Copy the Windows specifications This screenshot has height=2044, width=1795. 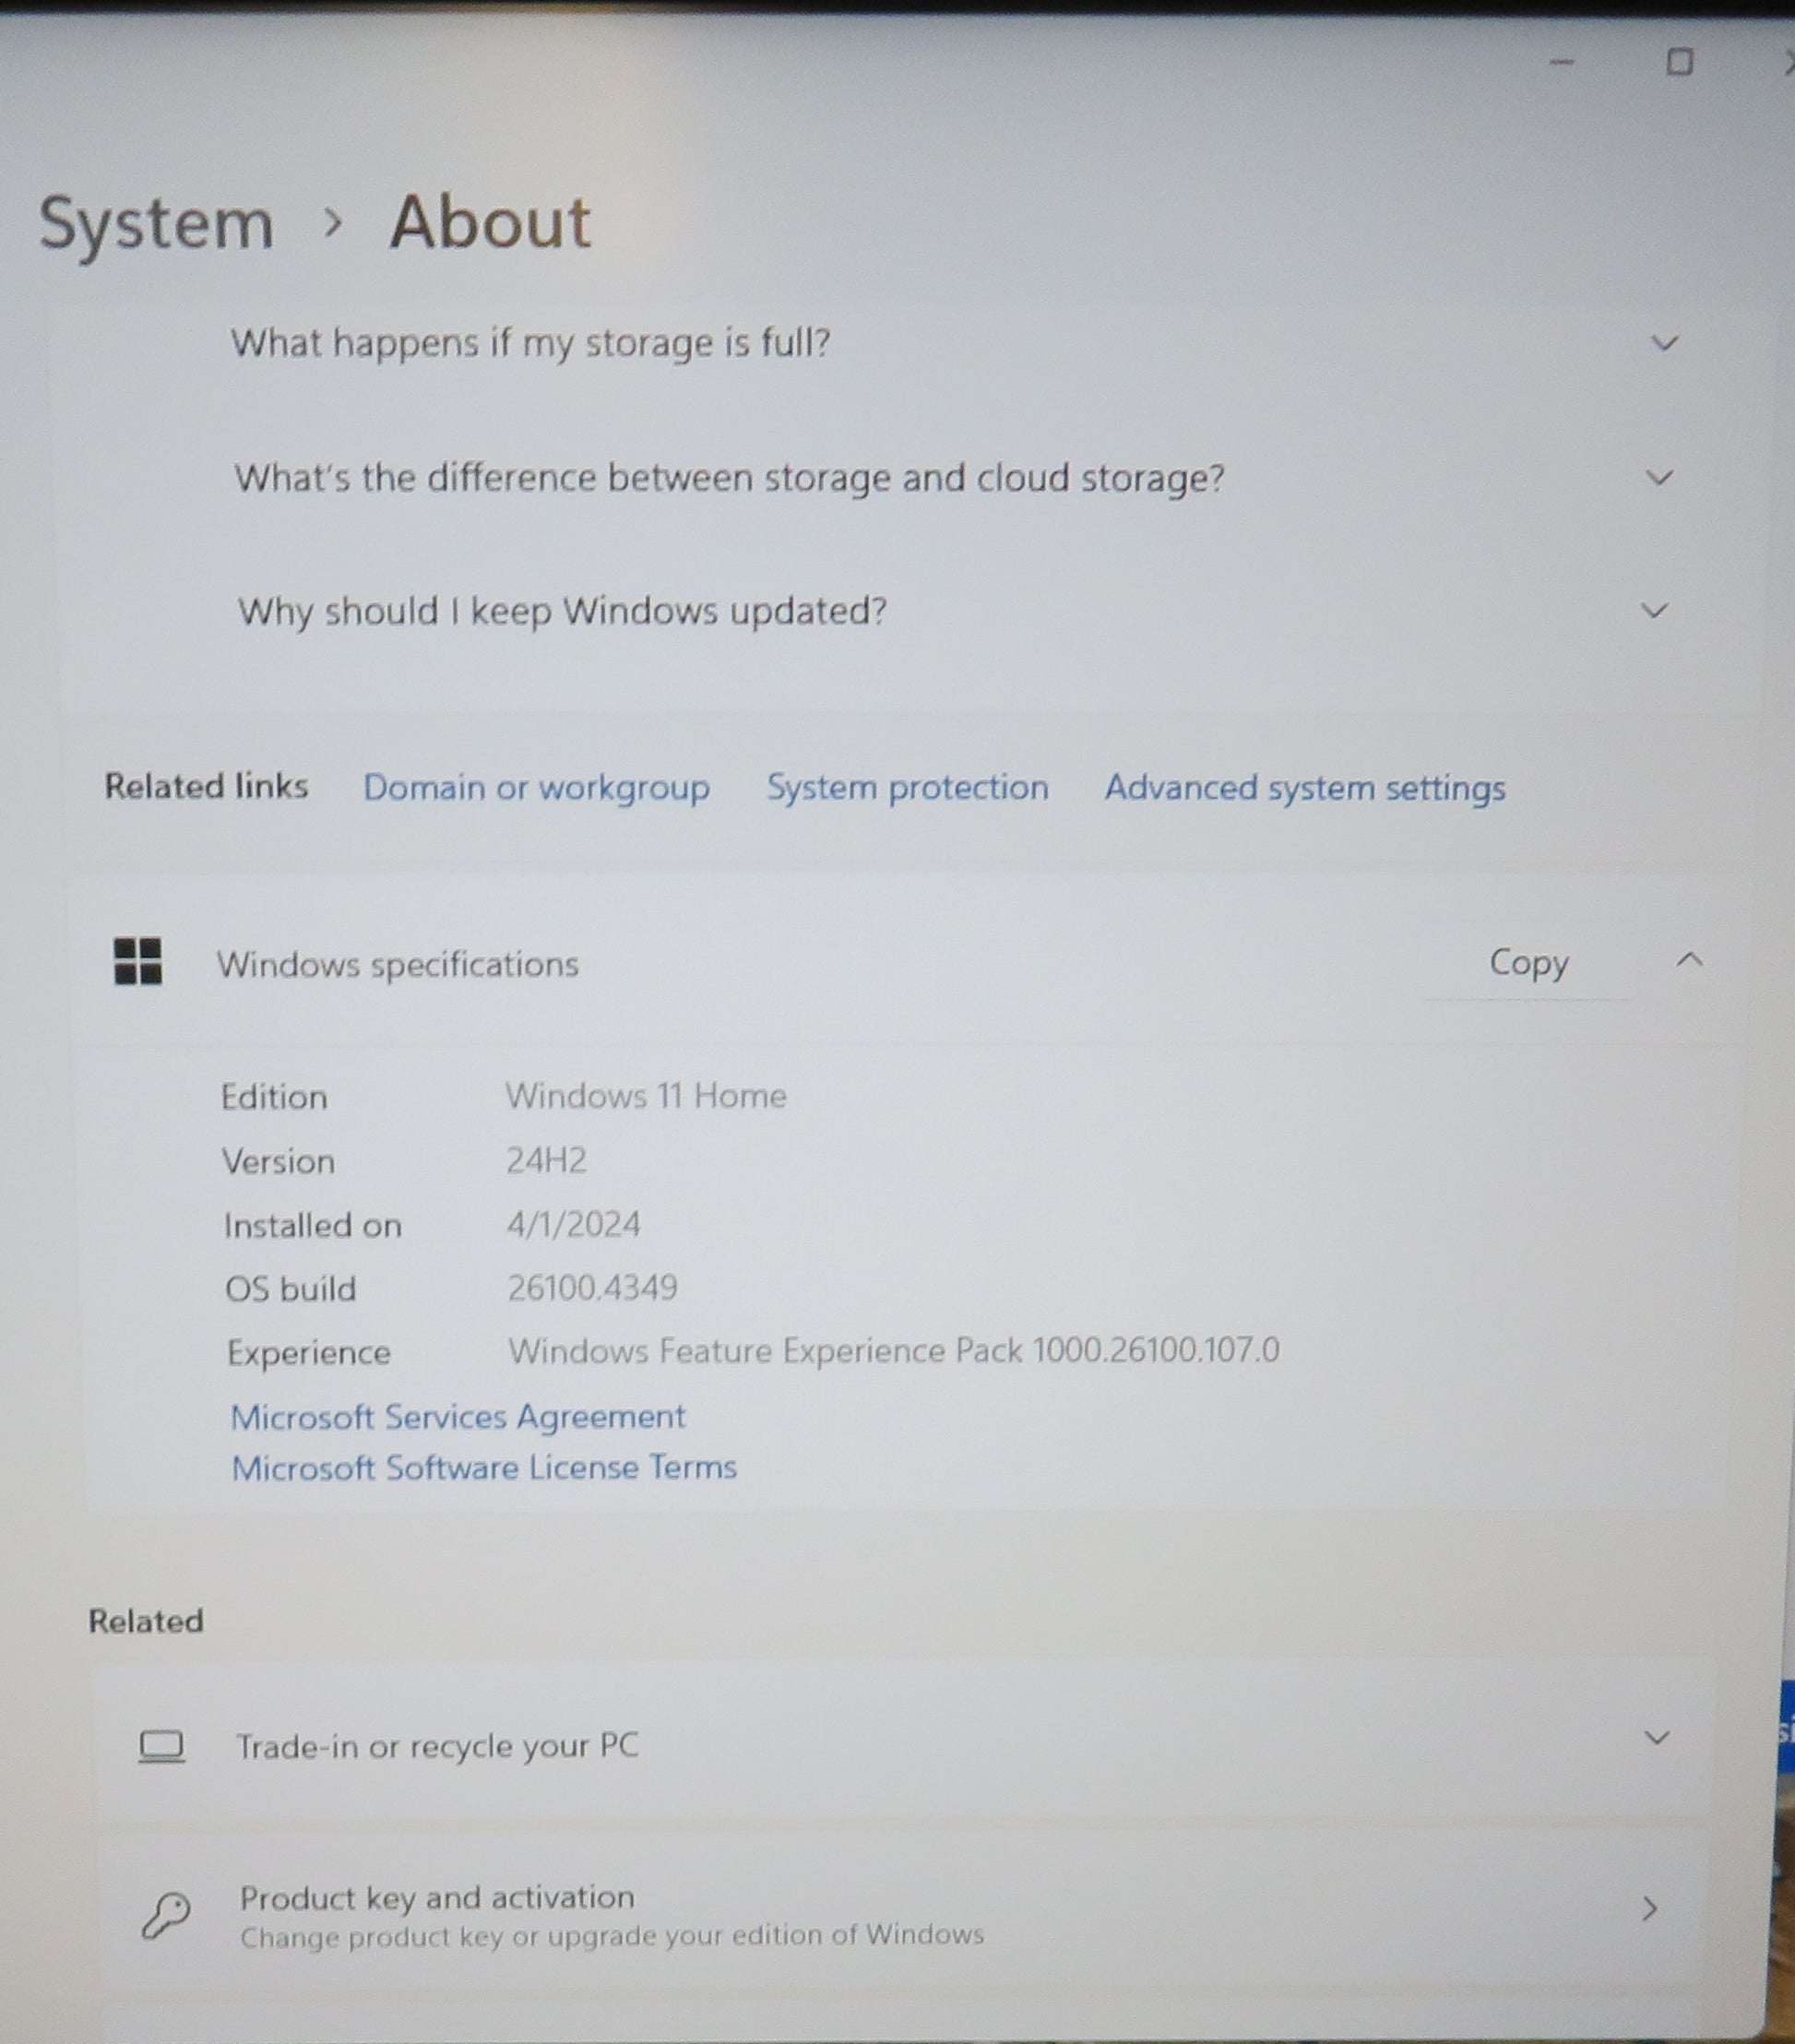[1528, 962]
